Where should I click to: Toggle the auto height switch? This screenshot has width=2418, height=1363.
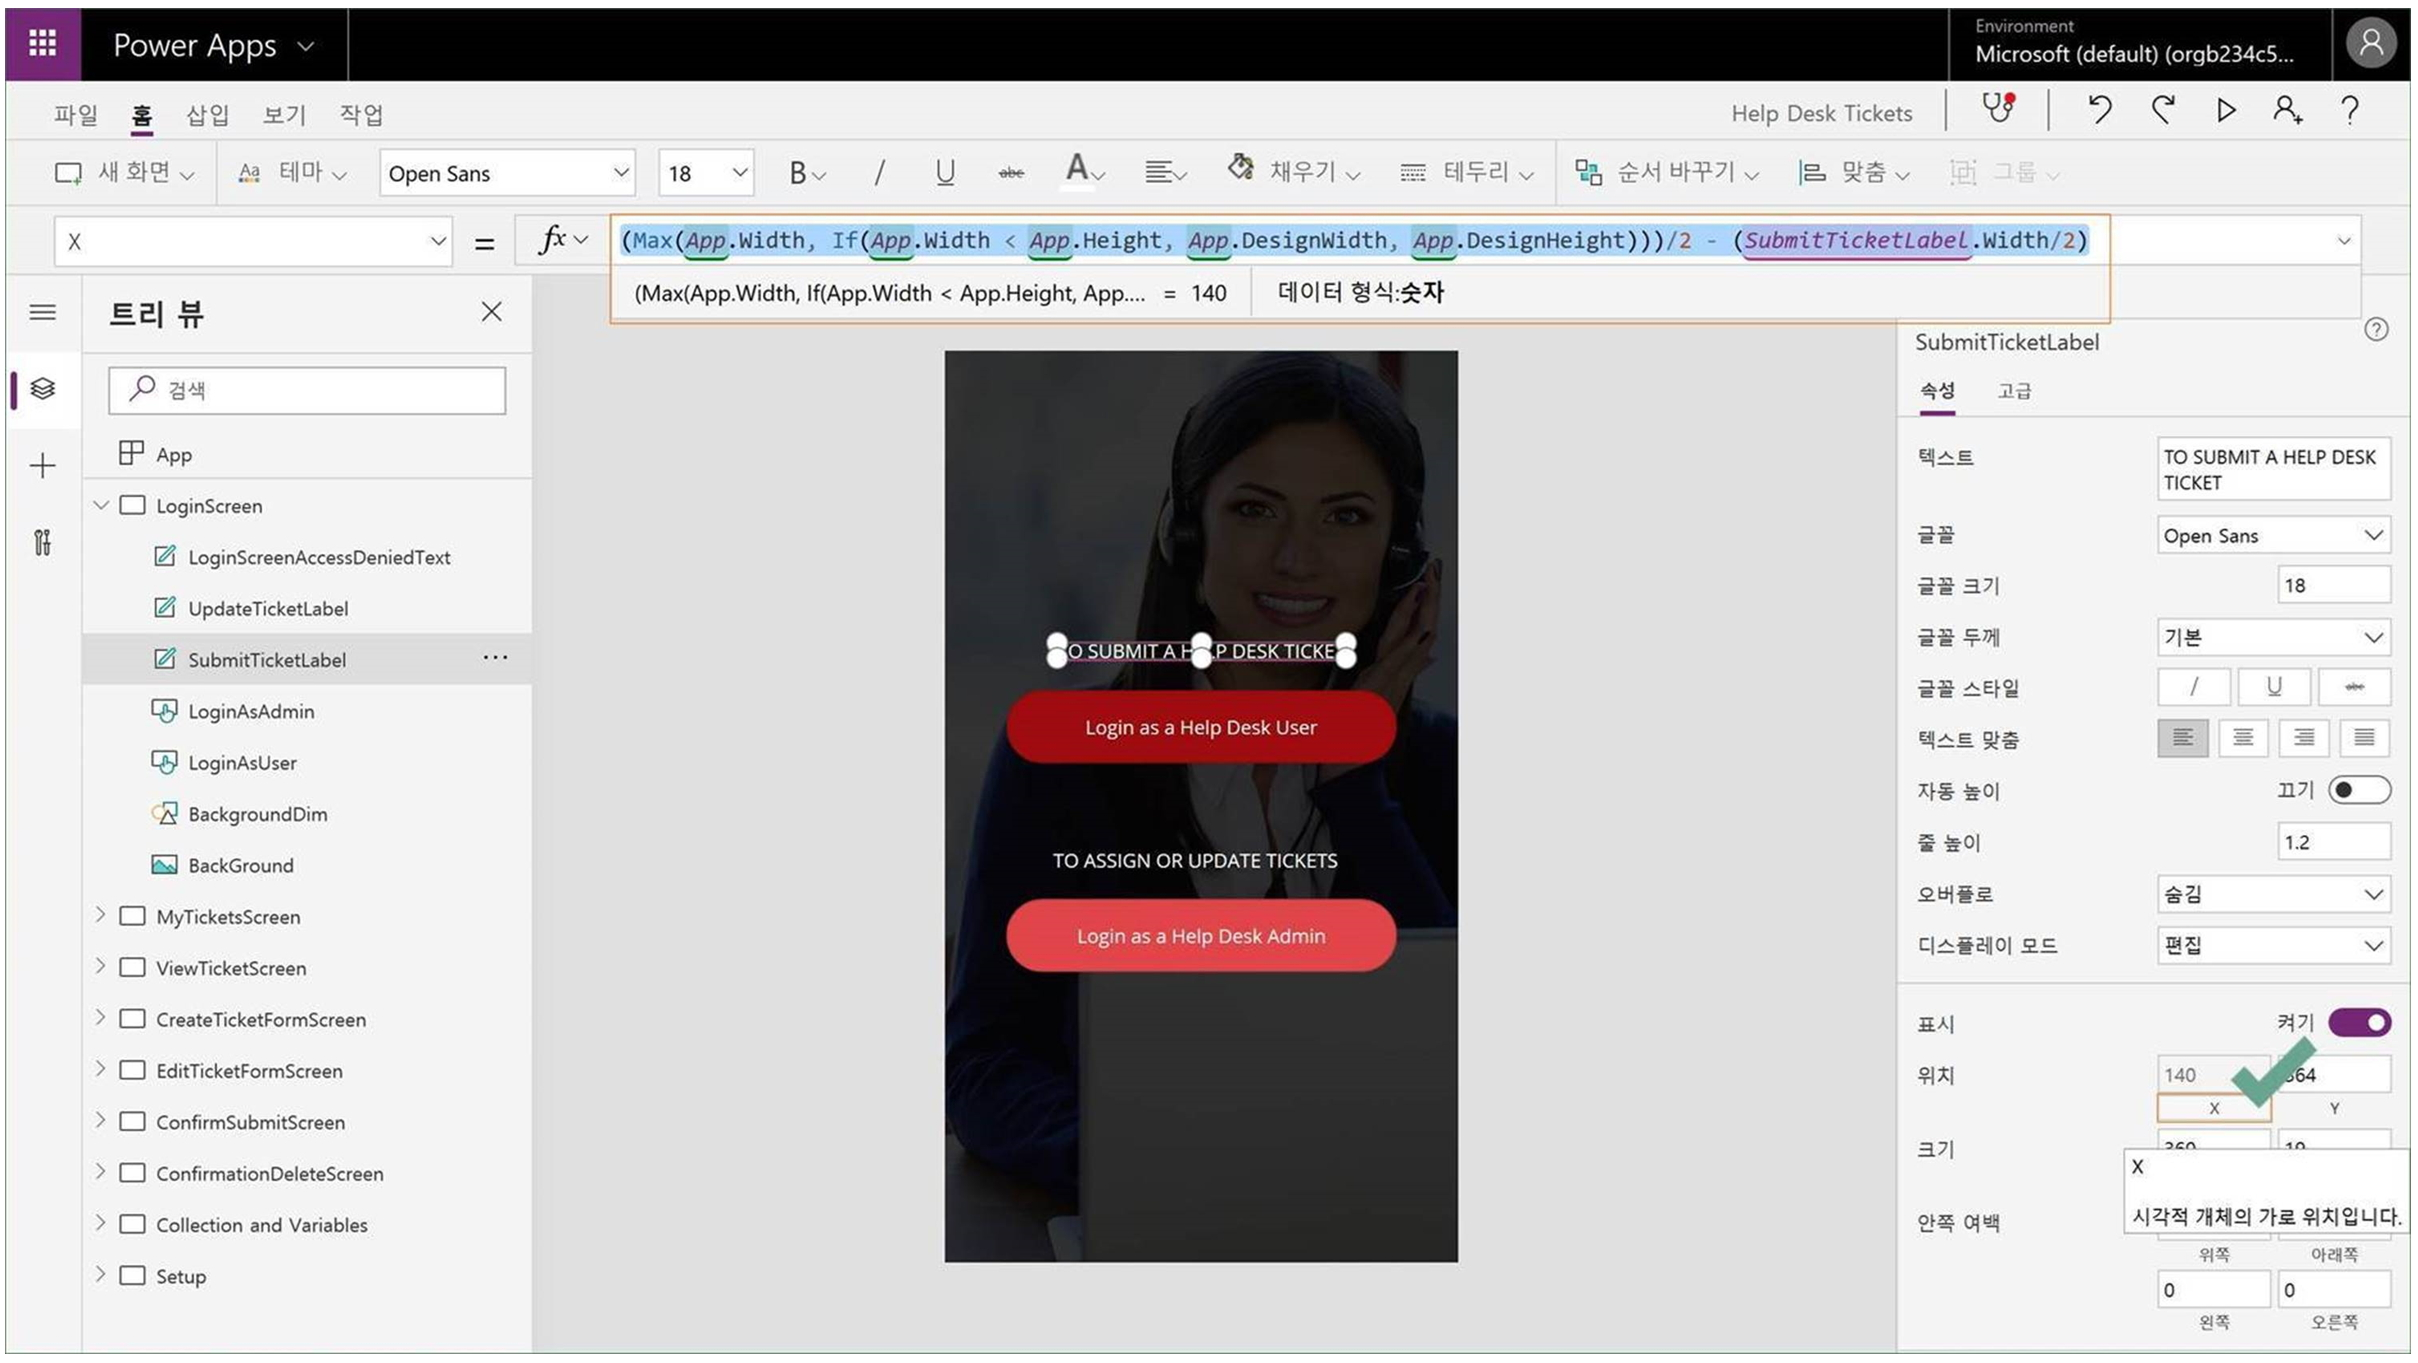(2358, 790)
